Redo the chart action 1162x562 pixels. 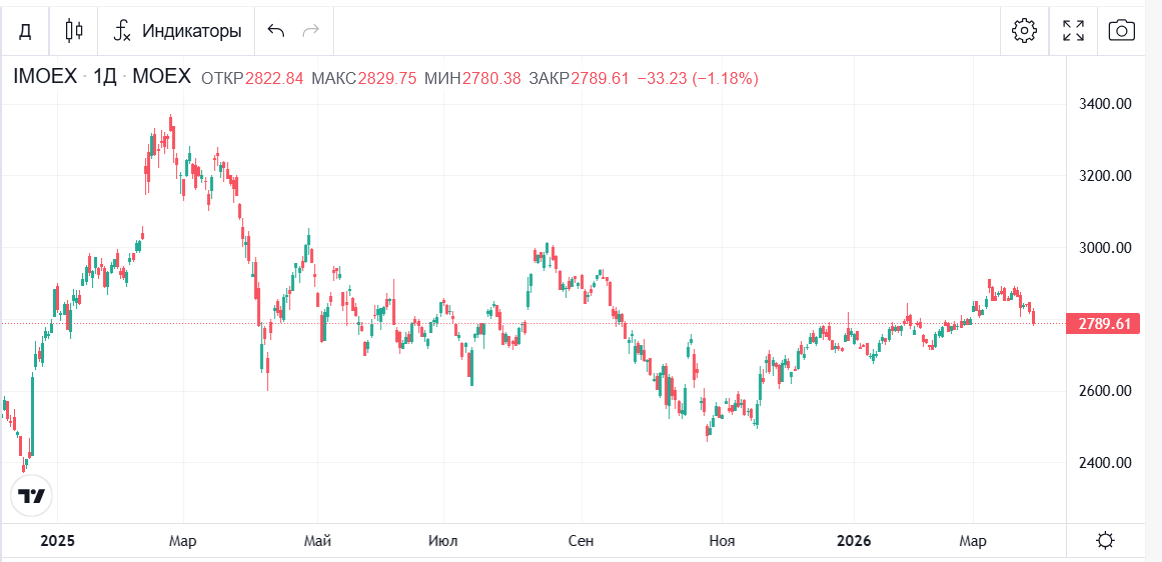(x=310, y=31)
